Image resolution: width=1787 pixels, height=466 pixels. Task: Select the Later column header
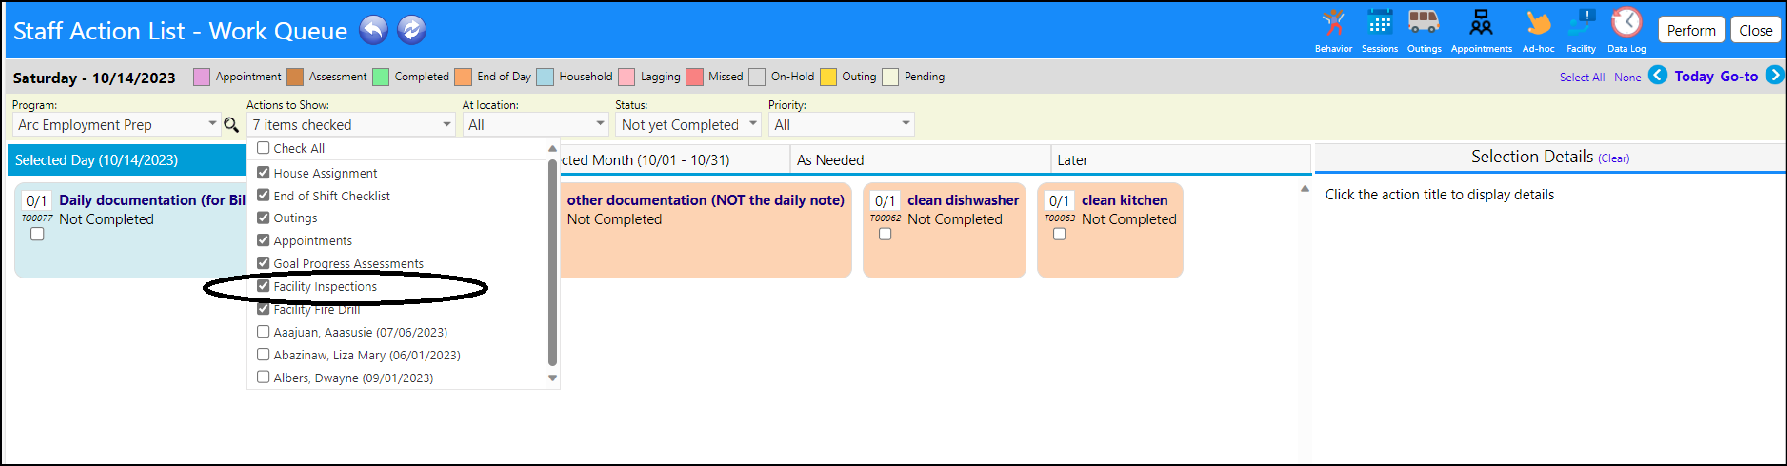(1180, 160)
